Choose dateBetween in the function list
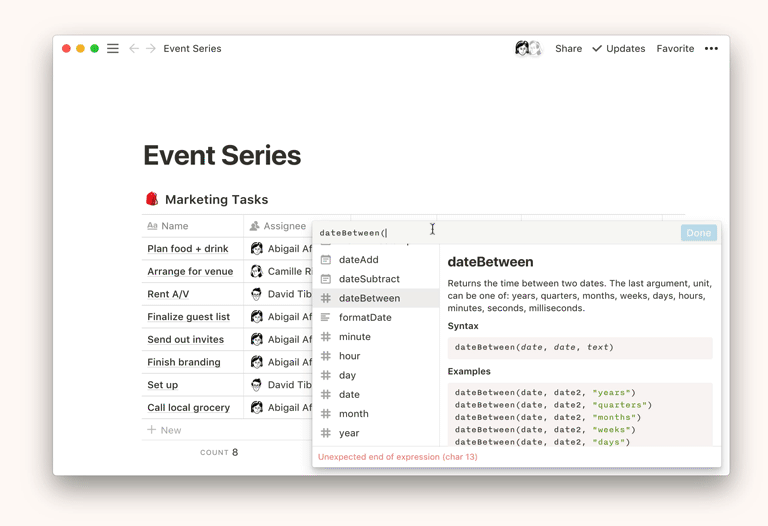The width and height of the screenshot is (768, 526). click(369, 298)
